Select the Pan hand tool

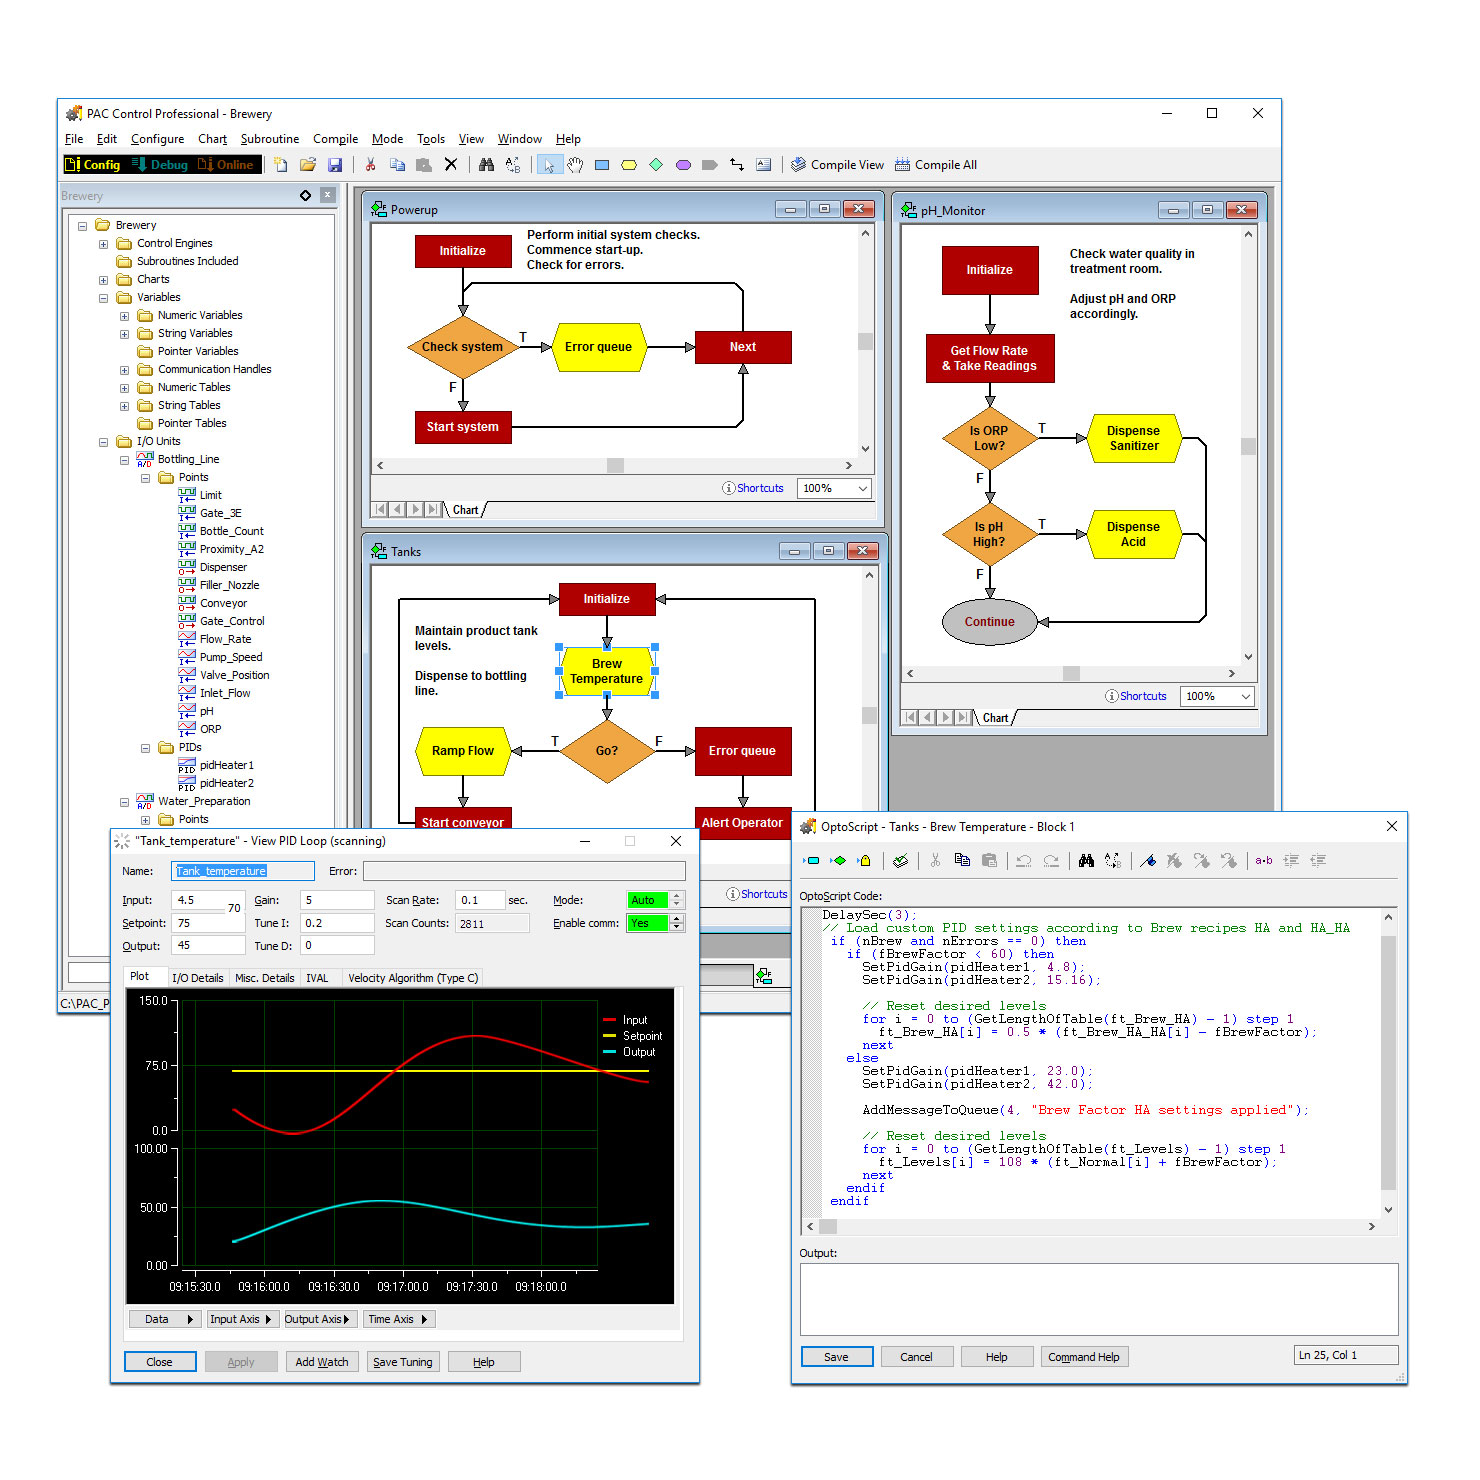[575, 165]
